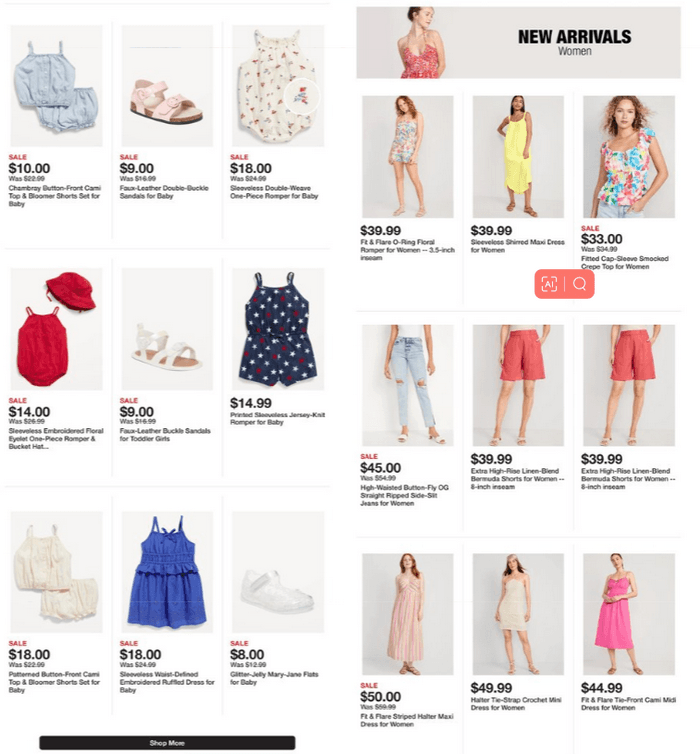Click Fit & Flare O-Ring Floral Romper title
This screenshot has width=700, height=754.
click(x=407, y=250)
